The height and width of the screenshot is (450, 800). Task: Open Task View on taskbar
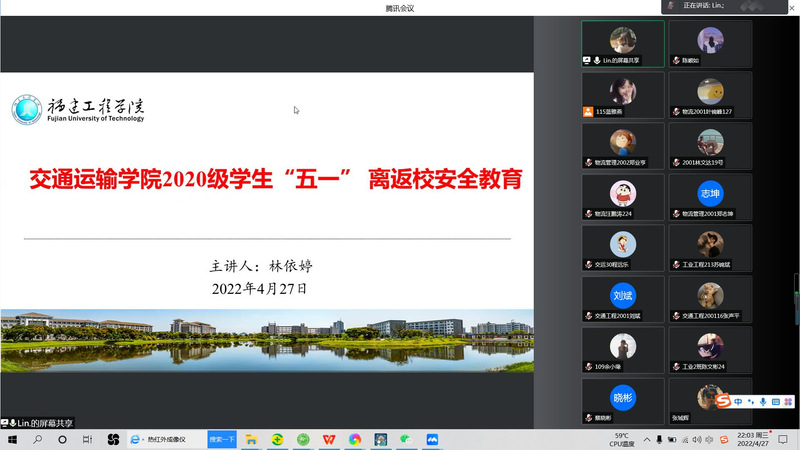click(x=87, y=439)
